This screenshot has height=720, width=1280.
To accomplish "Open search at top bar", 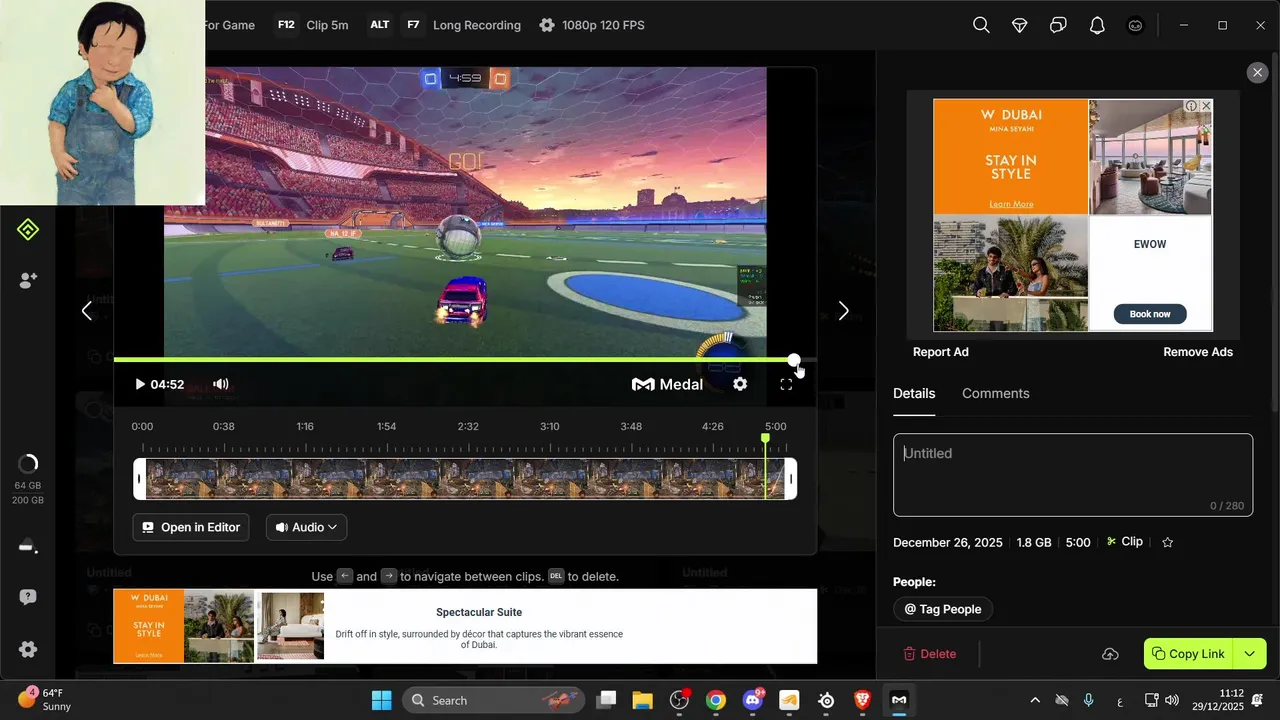I will coord(981,25).
